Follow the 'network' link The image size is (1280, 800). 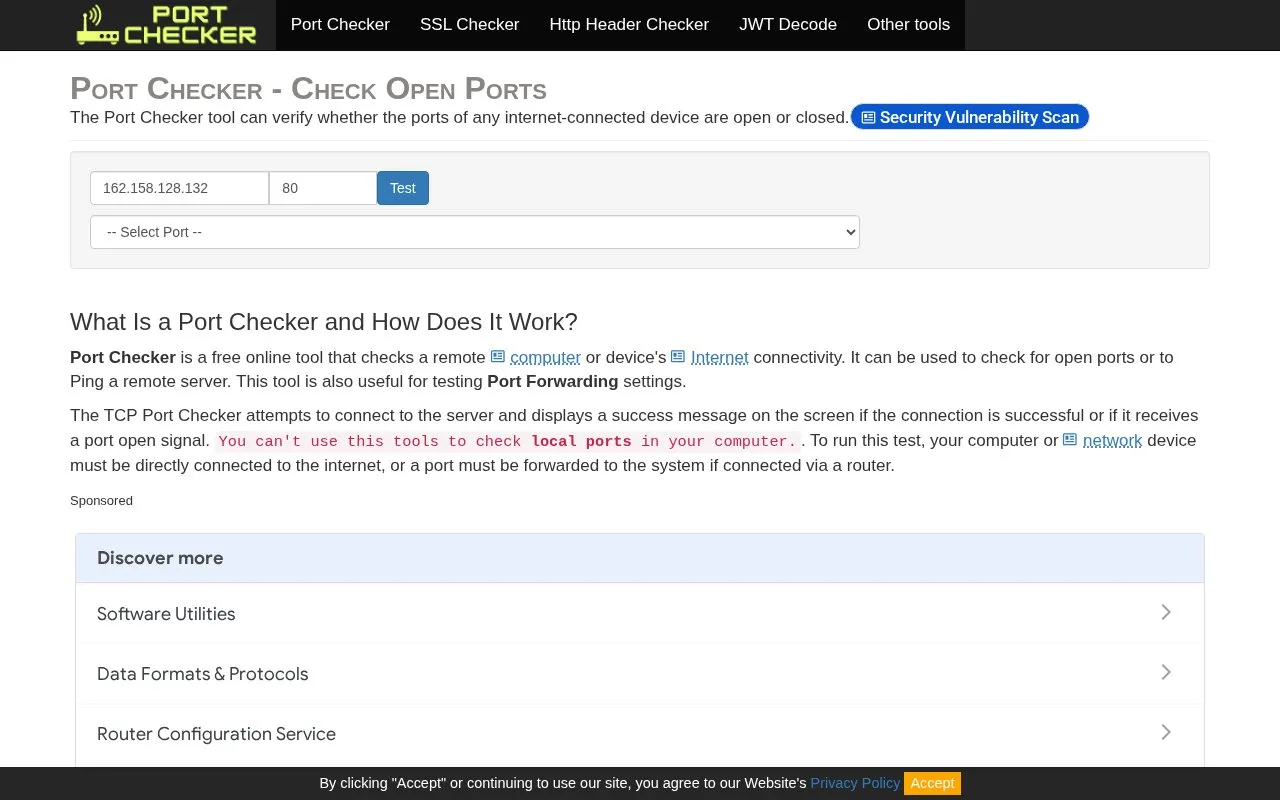pos(1112,441)
